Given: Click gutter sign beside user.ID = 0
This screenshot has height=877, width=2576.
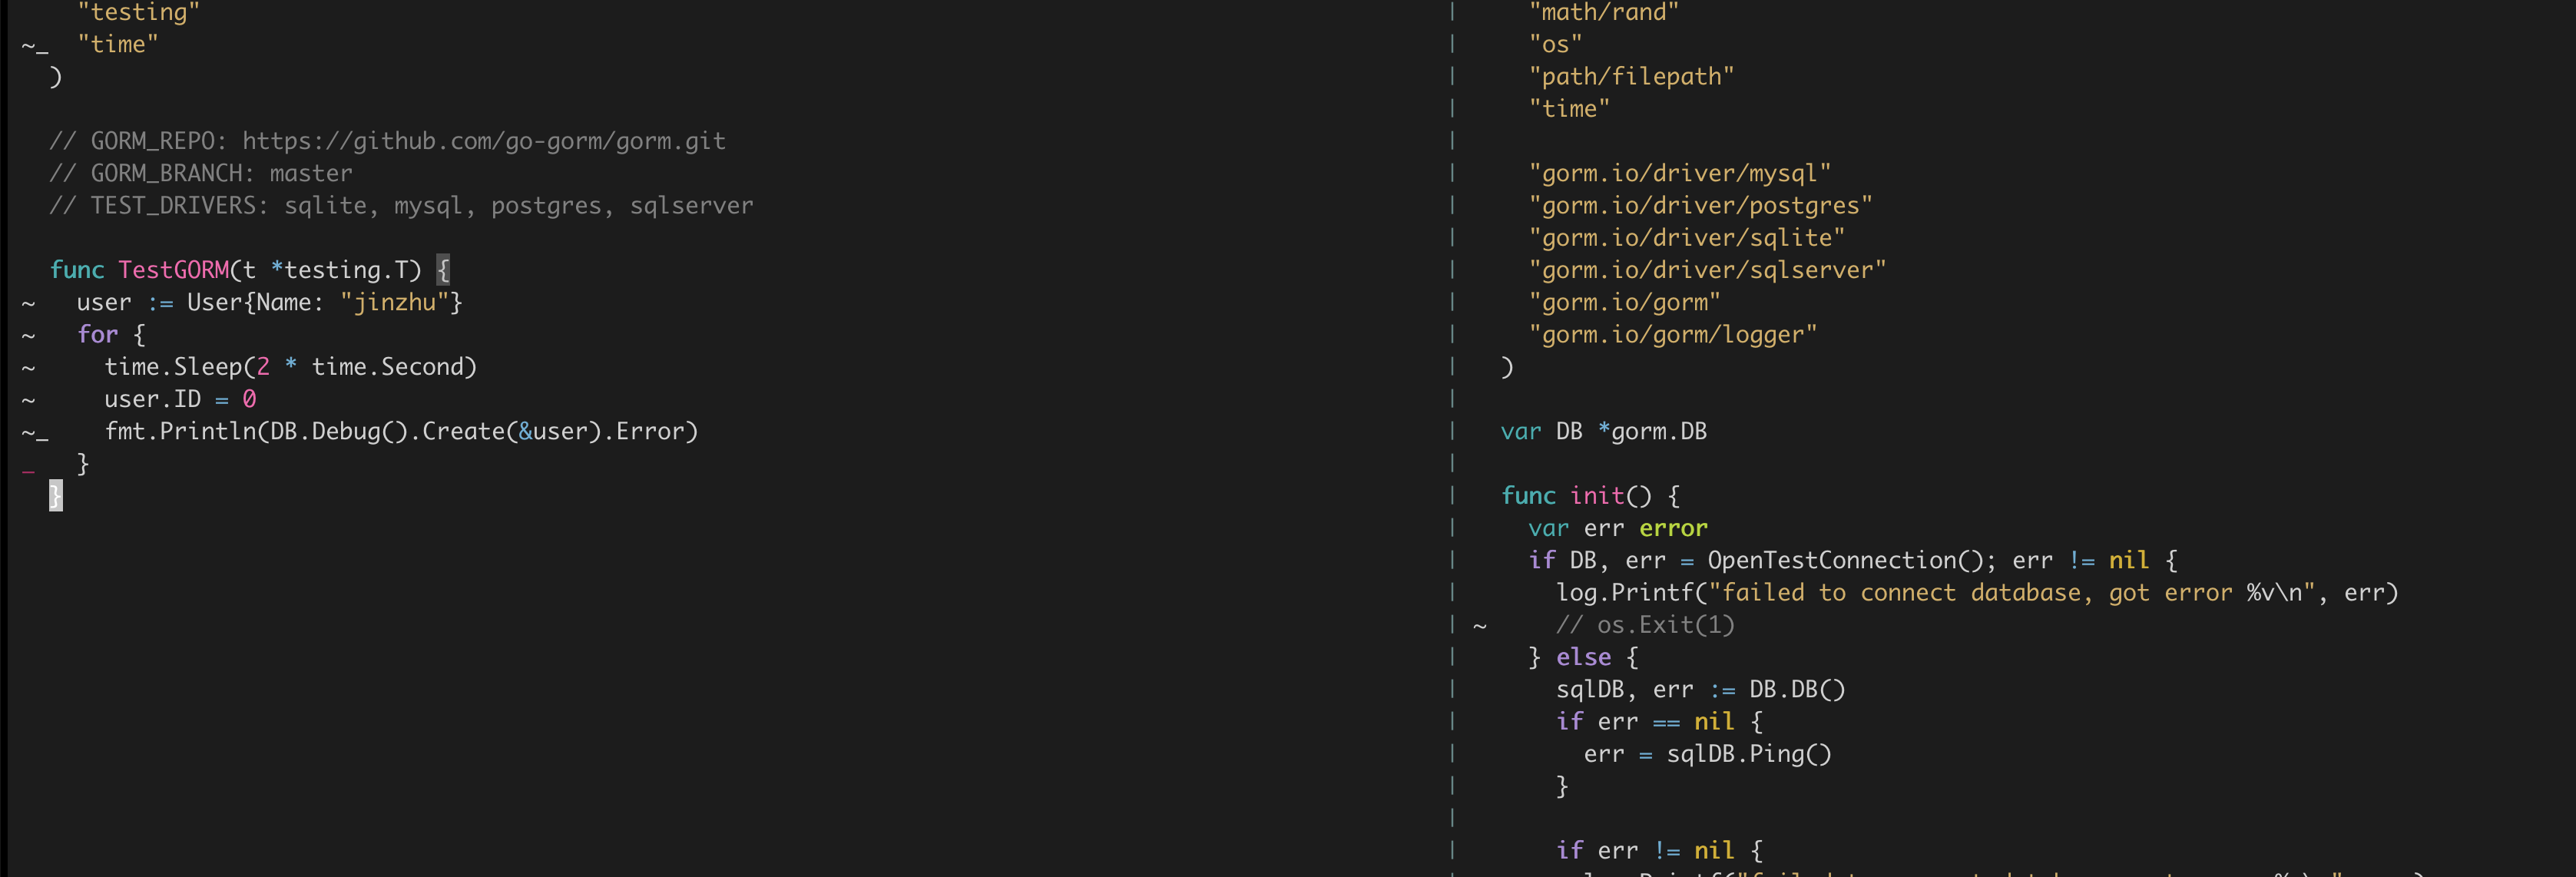Looking at the screenshot, I should [x=28, y=400].
